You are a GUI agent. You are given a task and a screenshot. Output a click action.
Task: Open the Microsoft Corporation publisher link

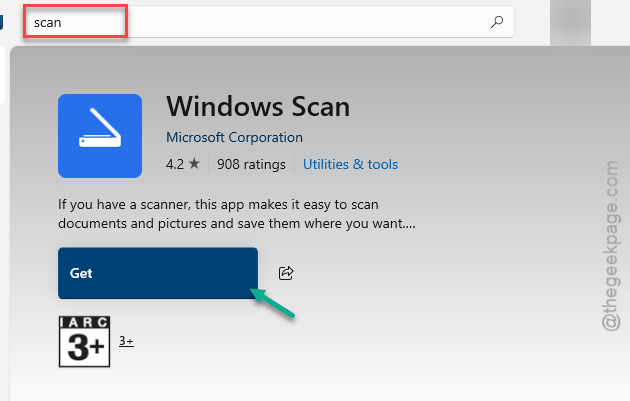(x=234, y=137)
